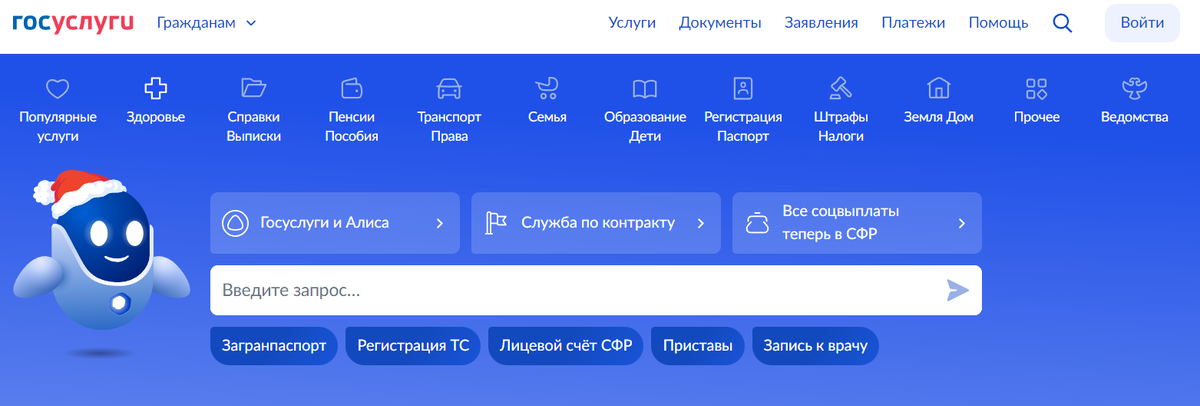Screen dimensions: 1200x406
Task: Open Ведомства eagle emblem icon
Action: click(1134, 89)
